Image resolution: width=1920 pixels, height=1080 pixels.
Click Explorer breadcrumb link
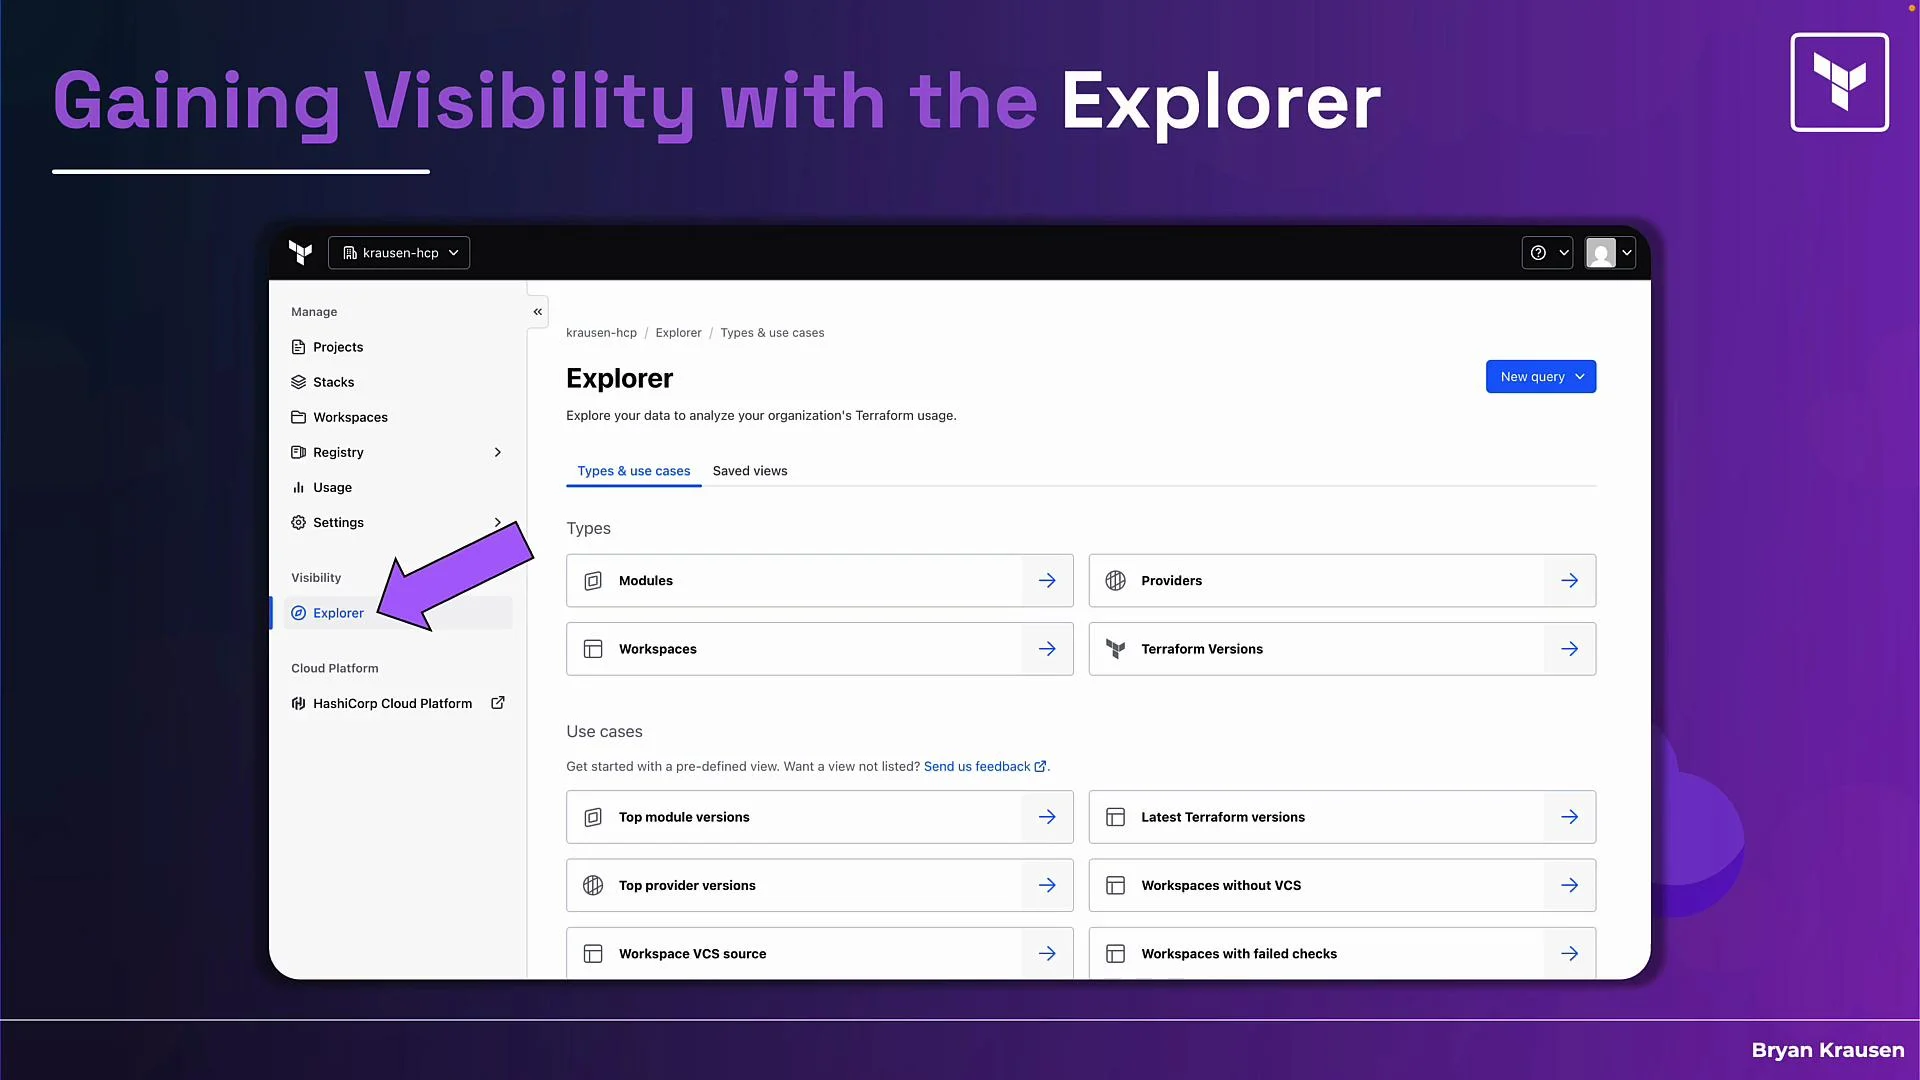point(678,333)
